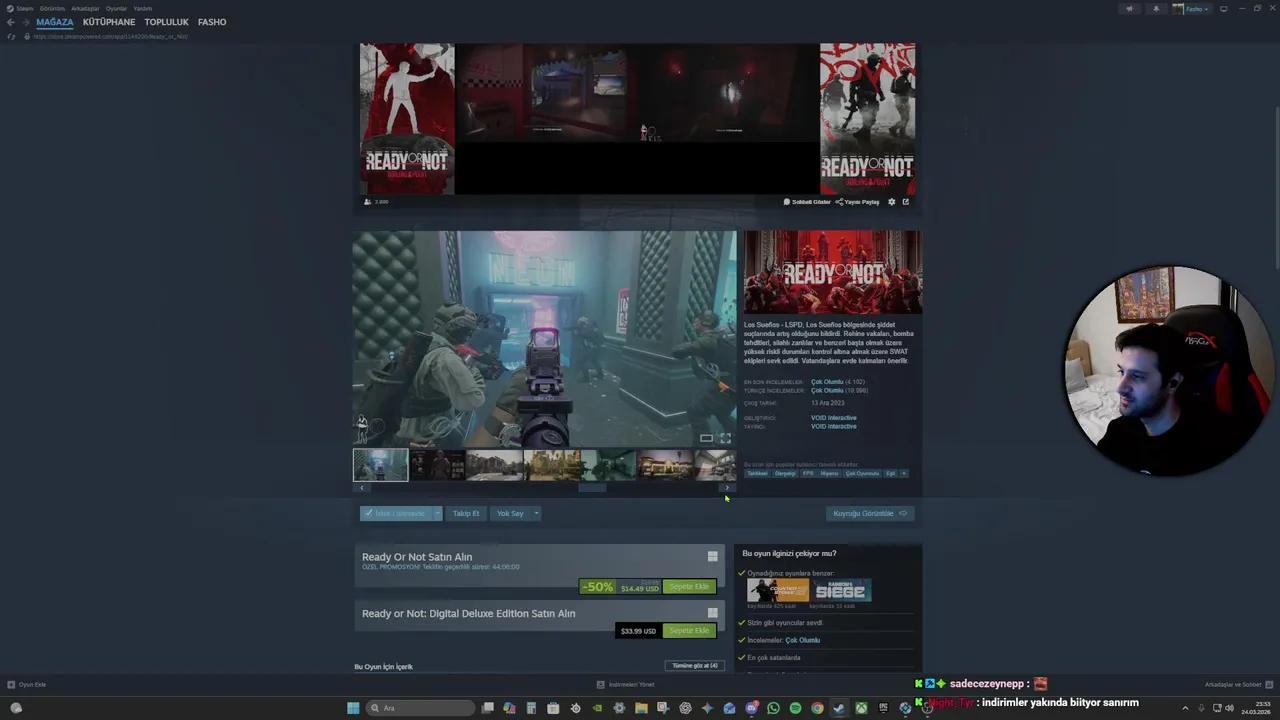Open Google Chrome from the taskbar

(x=817, y=708)
